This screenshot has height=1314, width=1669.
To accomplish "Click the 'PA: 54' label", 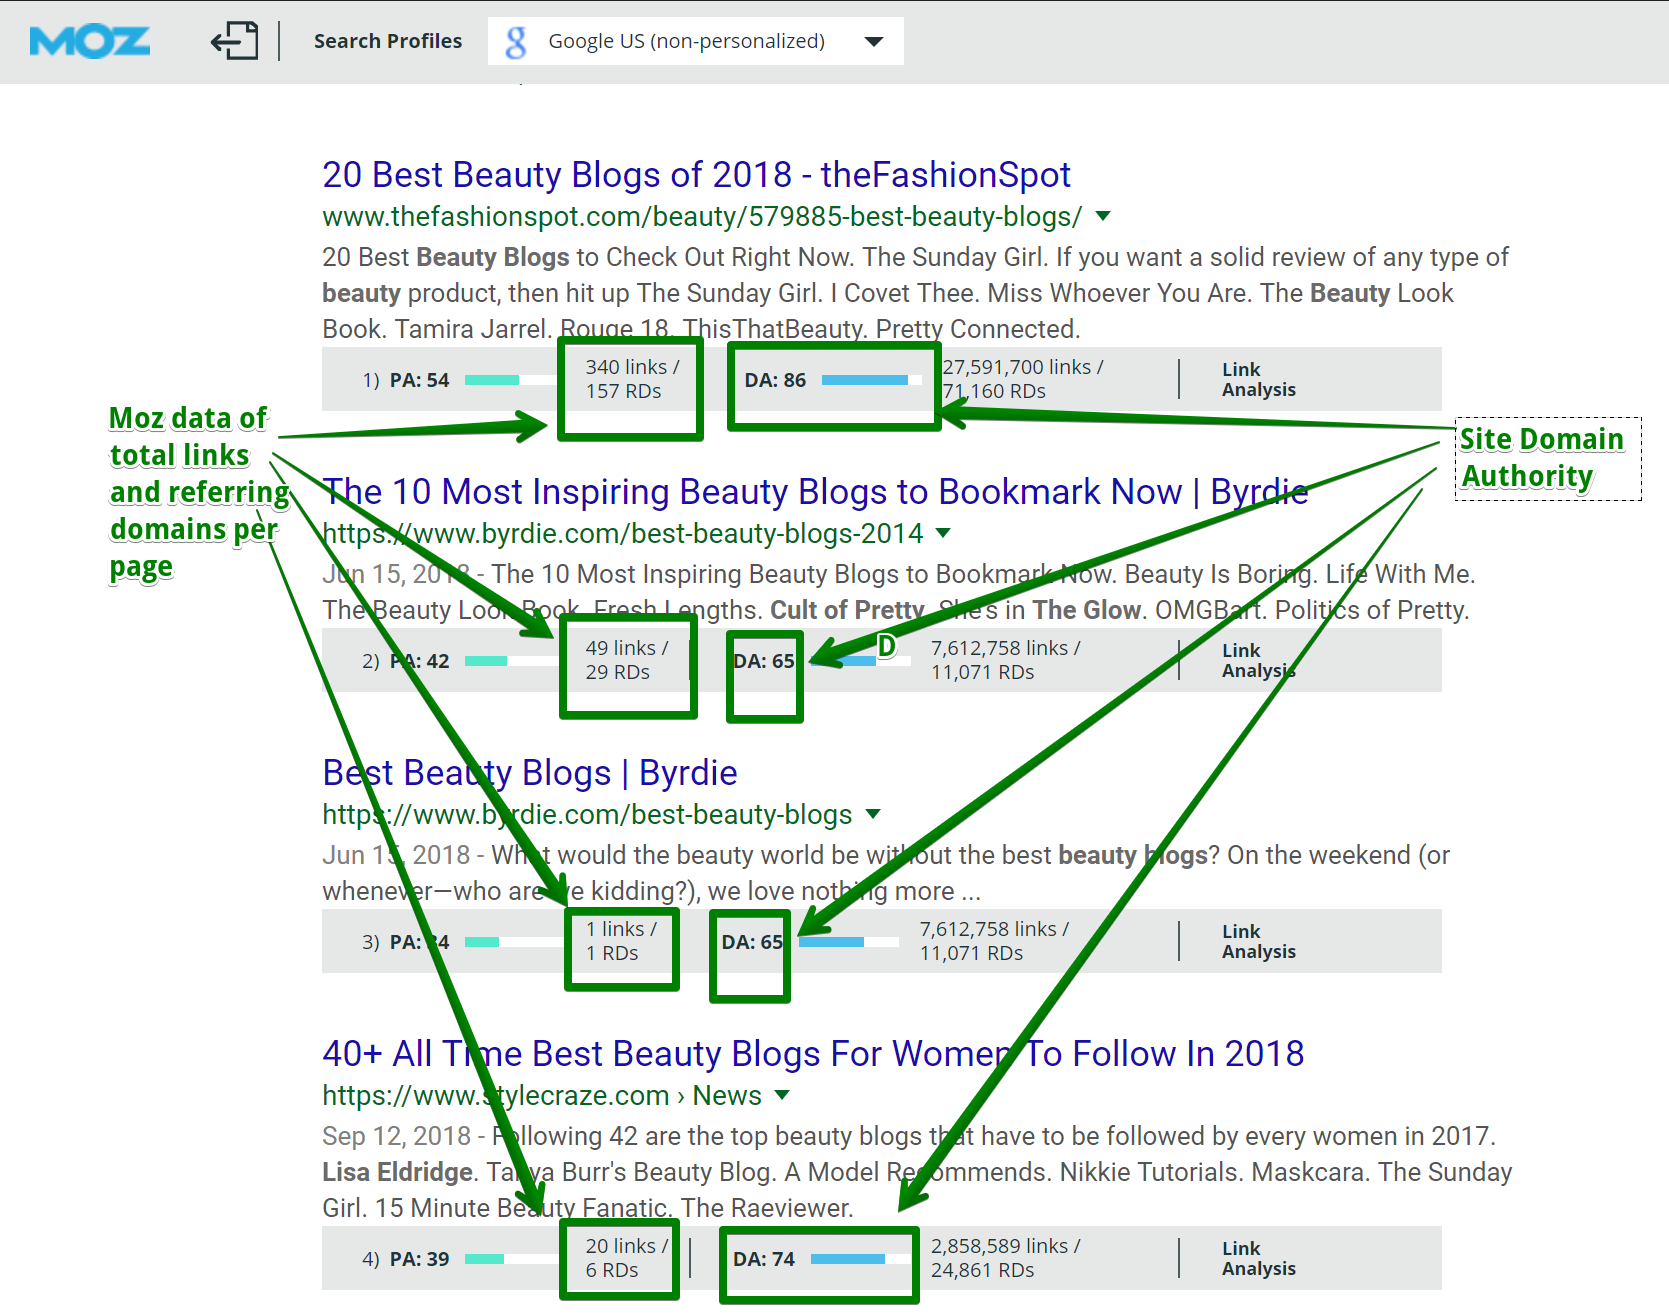I will point(419,381).
